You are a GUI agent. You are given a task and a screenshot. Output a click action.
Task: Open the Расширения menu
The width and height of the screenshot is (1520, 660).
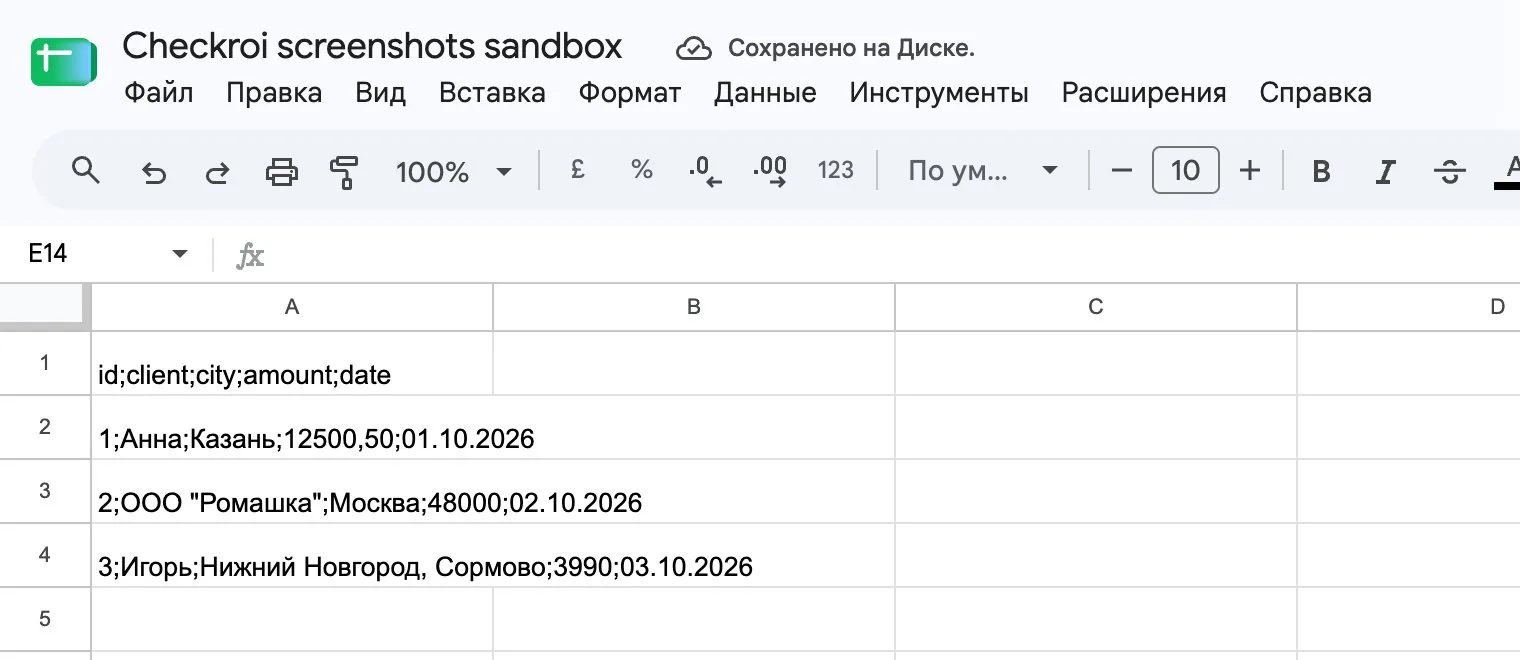(x=1144, y=93)
